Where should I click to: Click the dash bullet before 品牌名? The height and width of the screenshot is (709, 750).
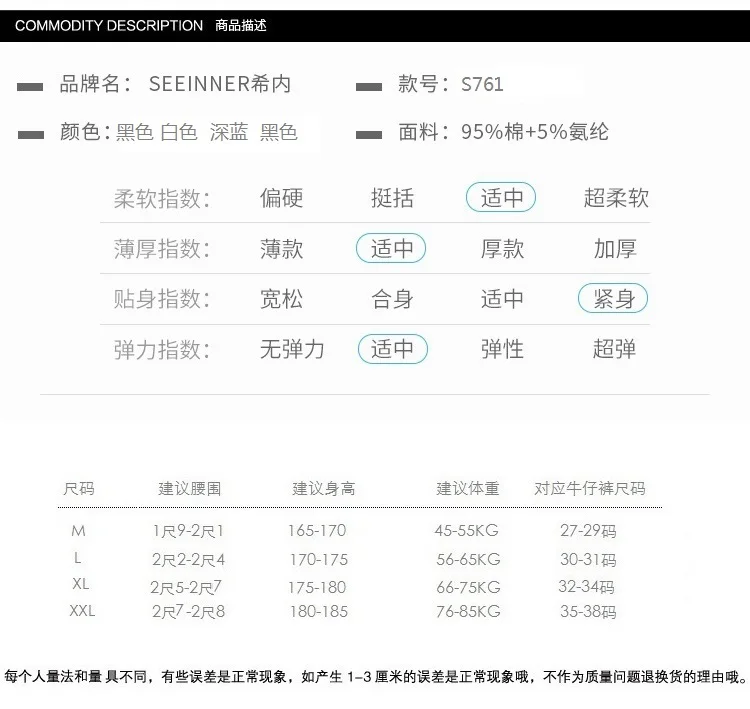click(x=30, y=87)
